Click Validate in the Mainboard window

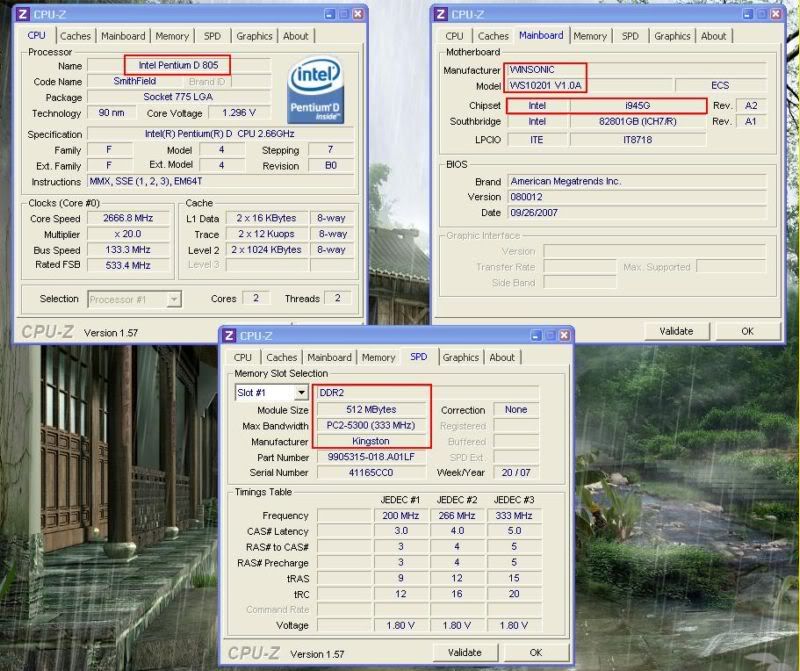click(x=676, y=331)
